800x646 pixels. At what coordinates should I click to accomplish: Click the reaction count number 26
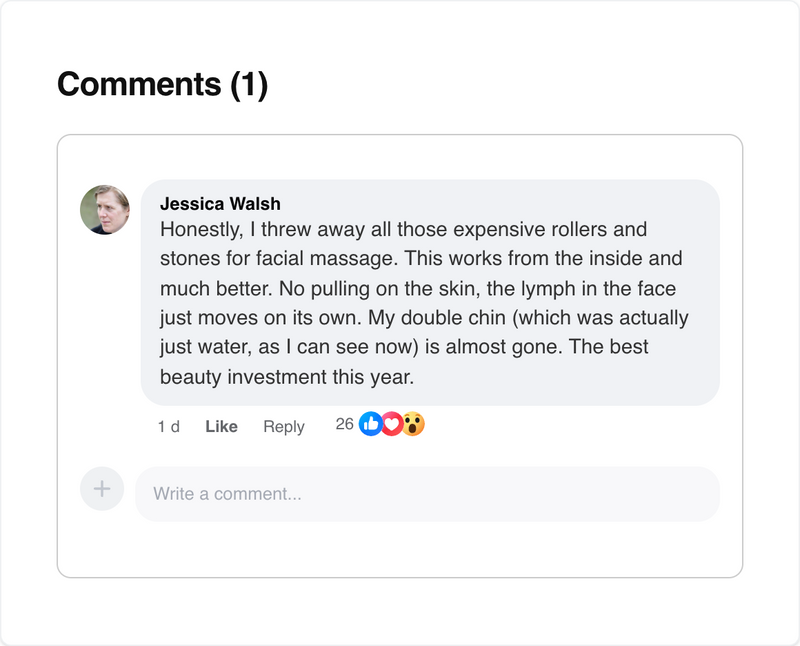click(x=343, y=424)
